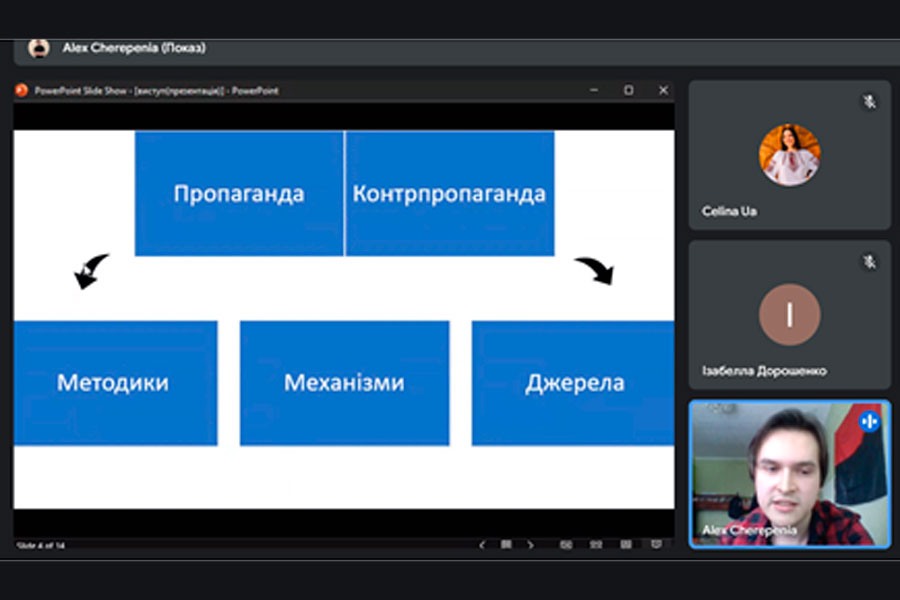
Task: Click the "Контрпропаганда" box on the slide
Action: pos(449,193)
